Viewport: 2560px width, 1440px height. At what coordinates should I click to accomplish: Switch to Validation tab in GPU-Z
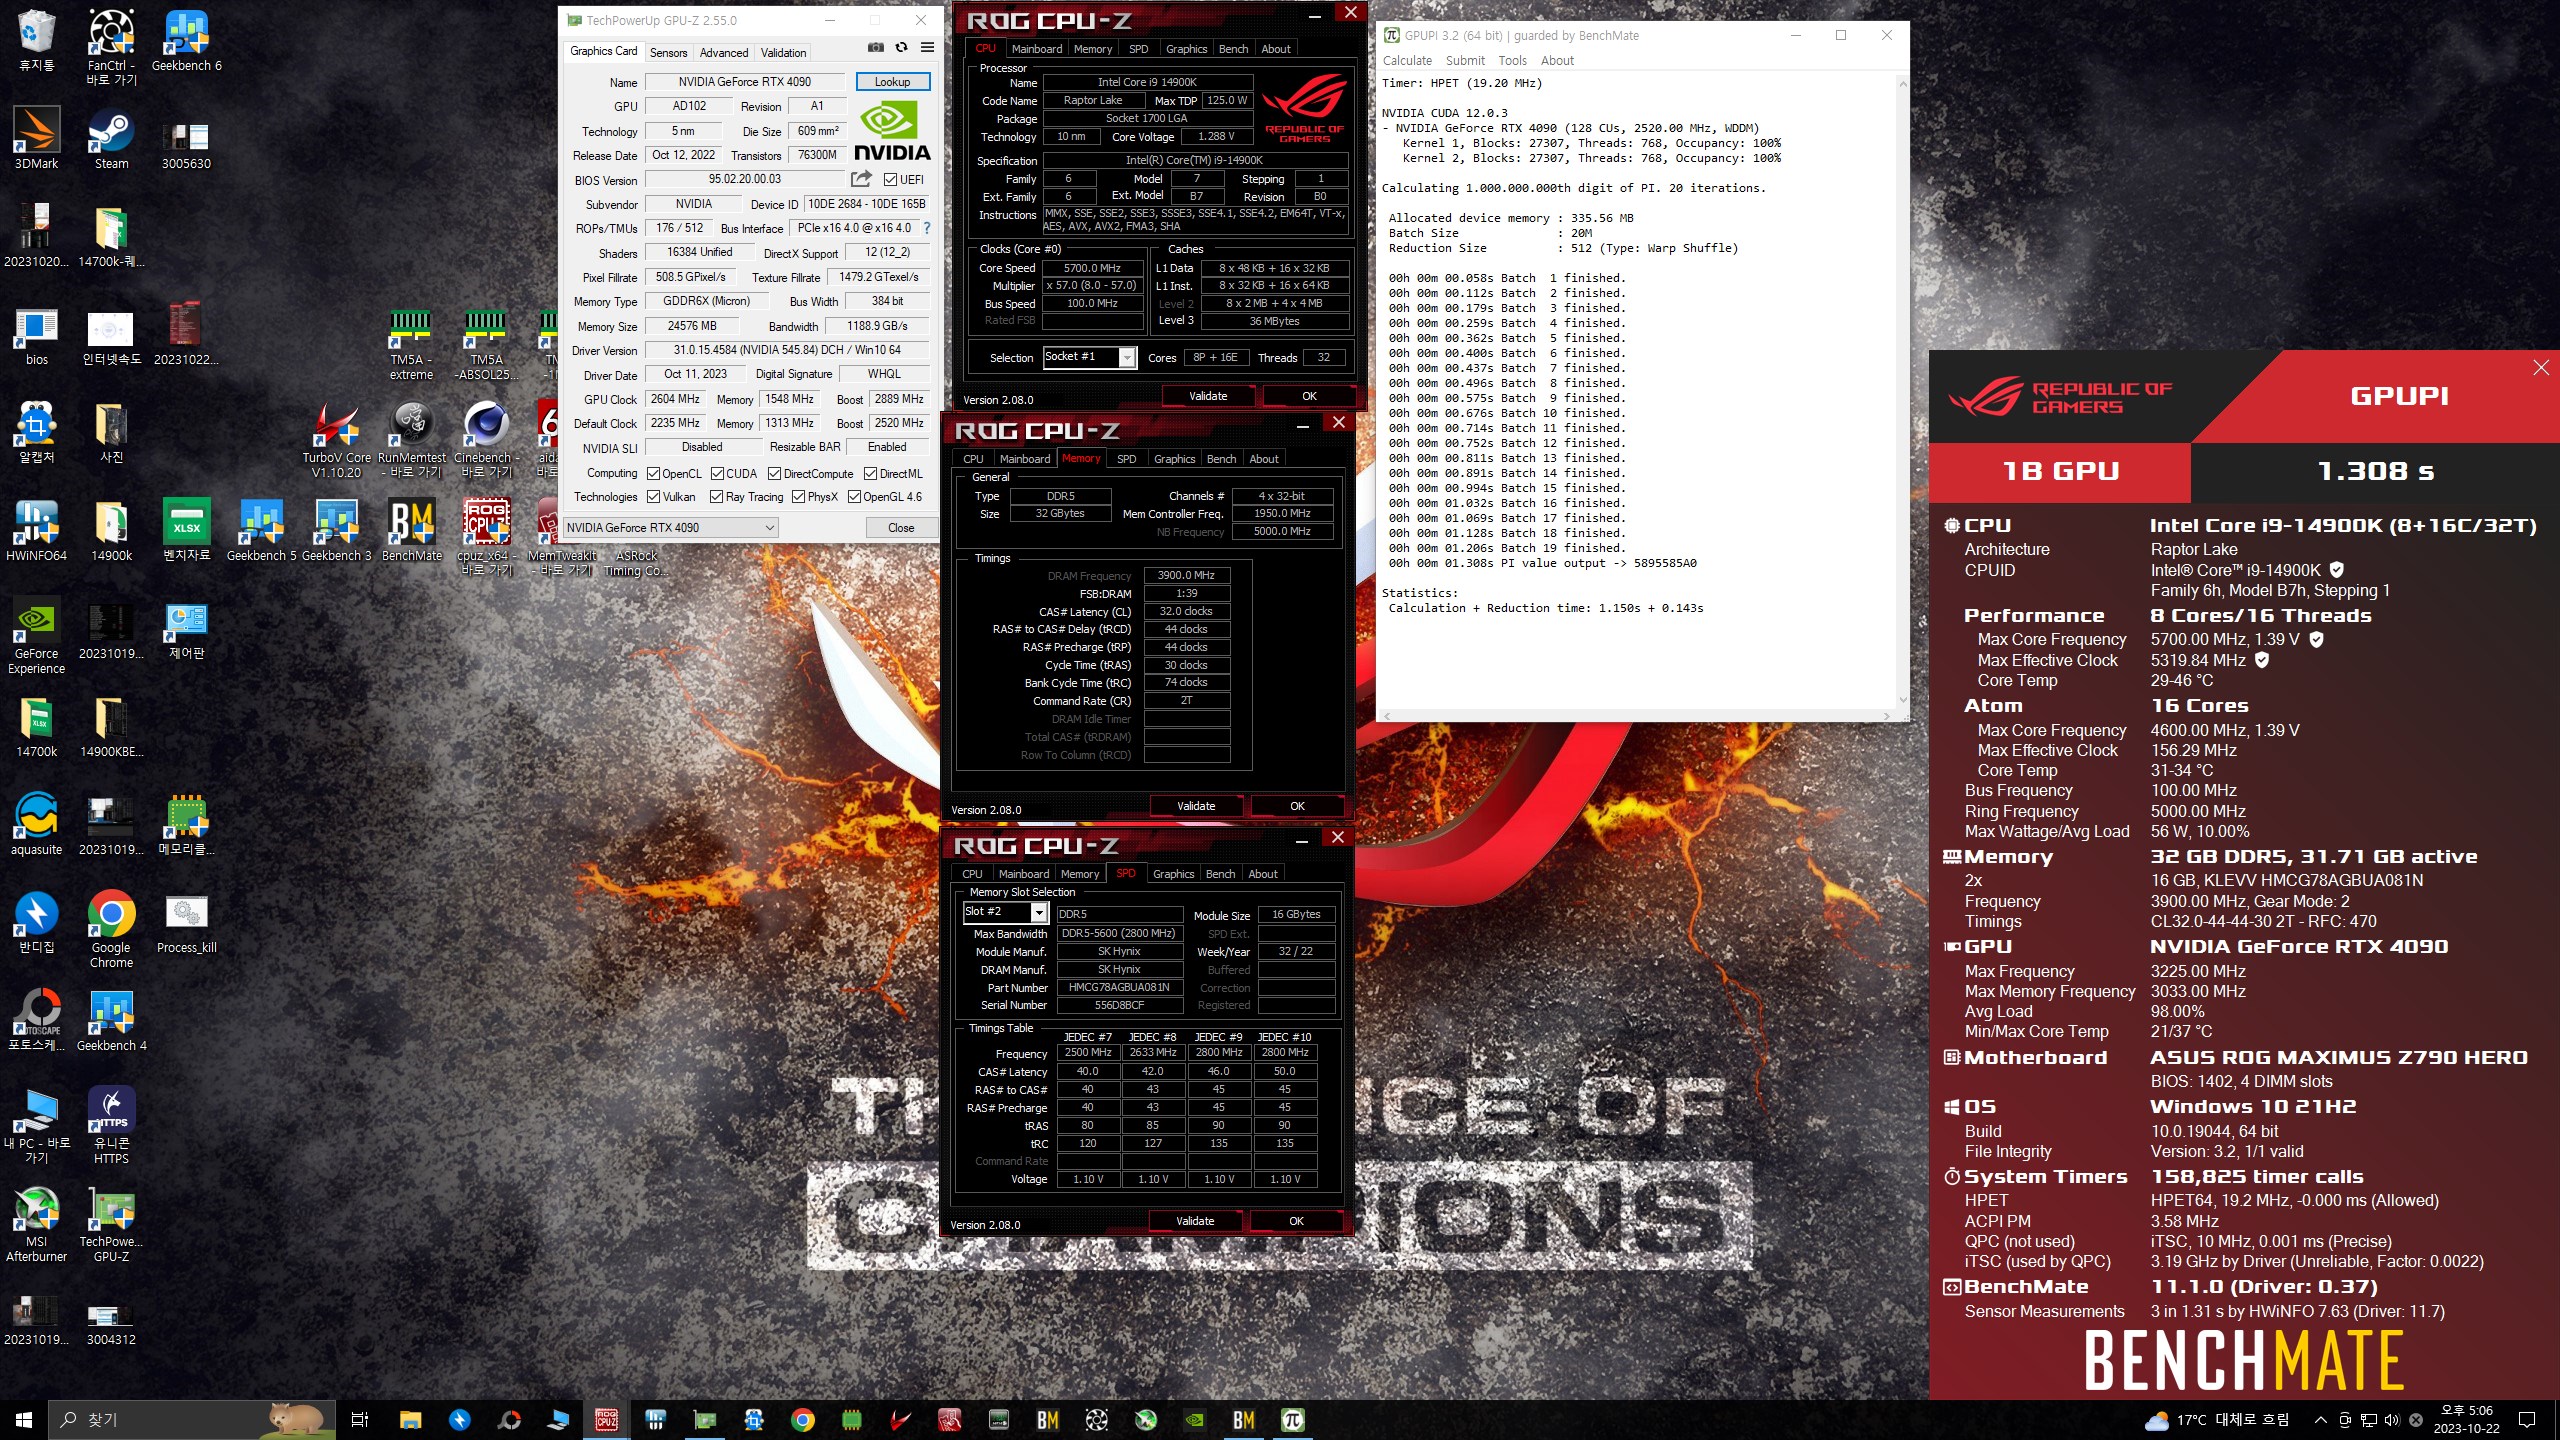[x=783, y=53]
